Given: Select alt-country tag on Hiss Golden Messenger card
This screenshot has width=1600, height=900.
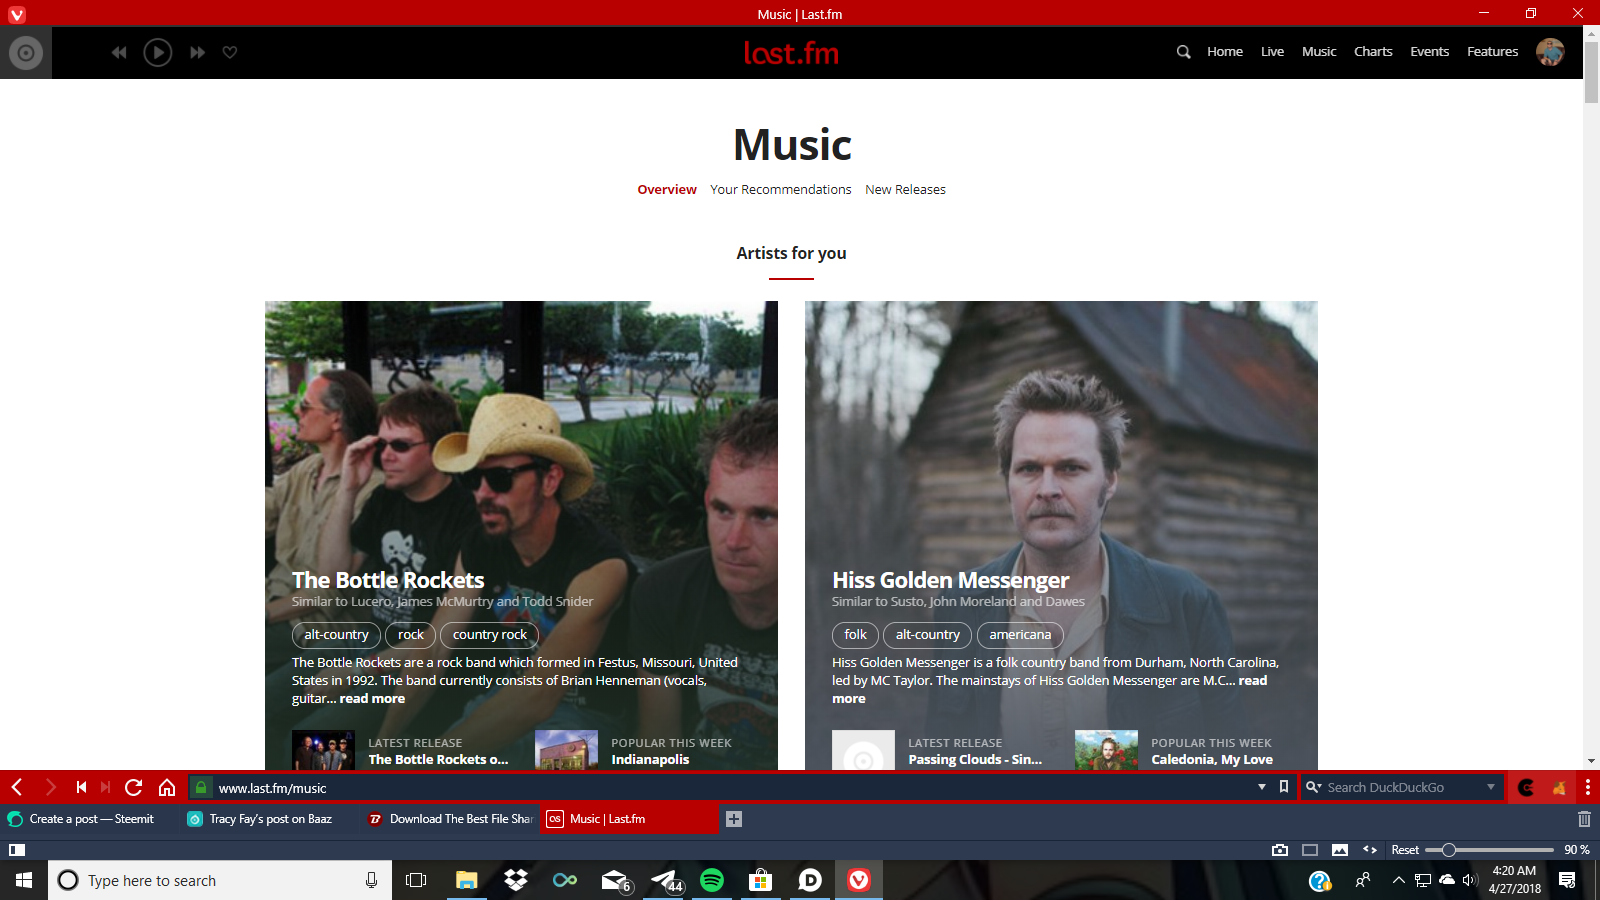Looking at the screenshot, I should [x=928, y=635].
